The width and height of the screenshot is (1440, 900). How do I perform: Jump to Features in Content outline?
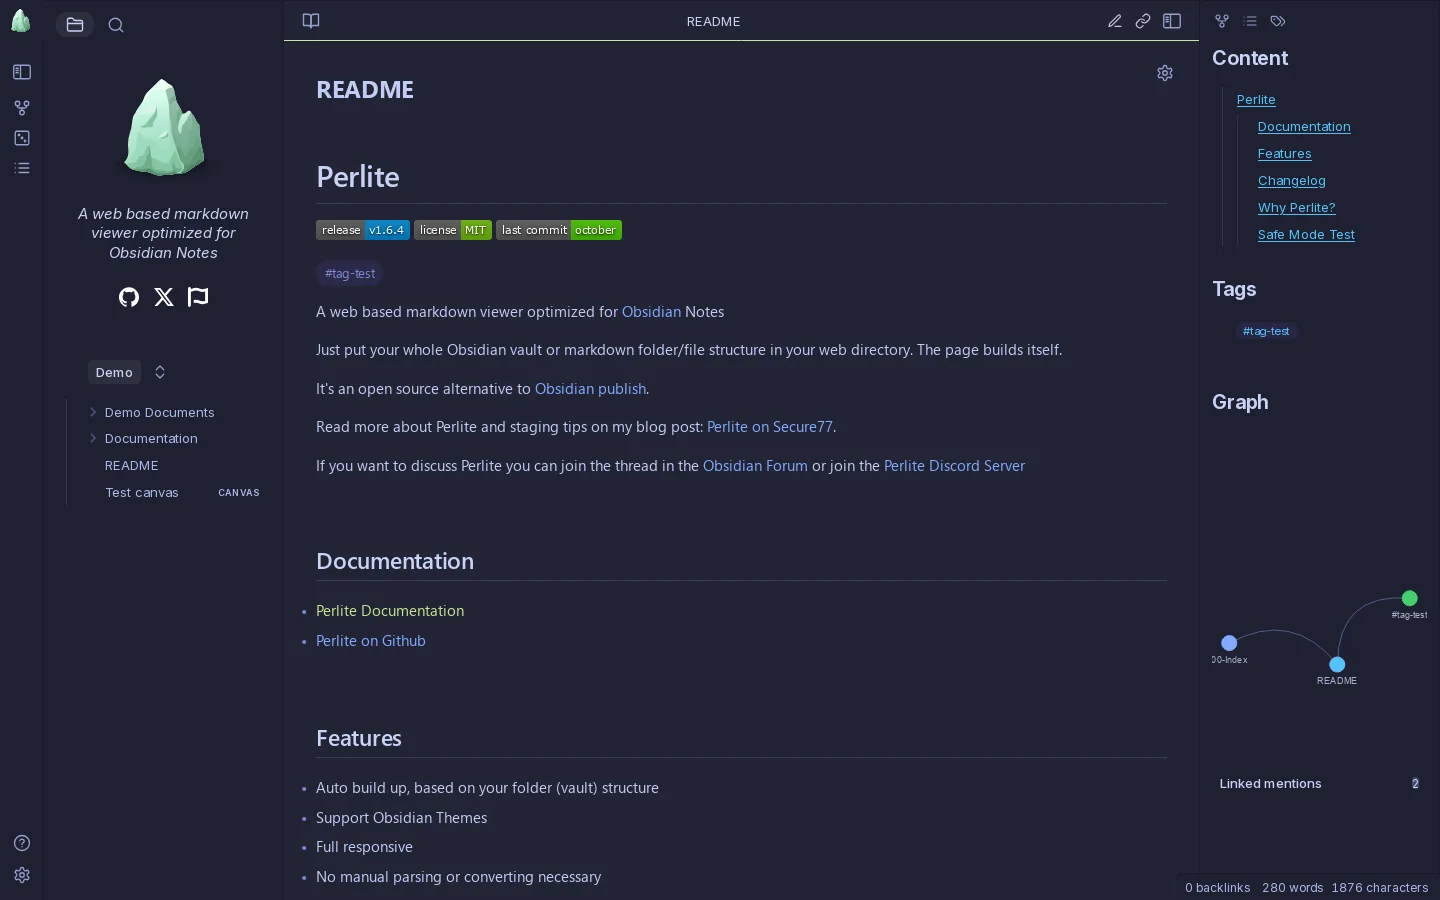click(x=1284, y=154)
